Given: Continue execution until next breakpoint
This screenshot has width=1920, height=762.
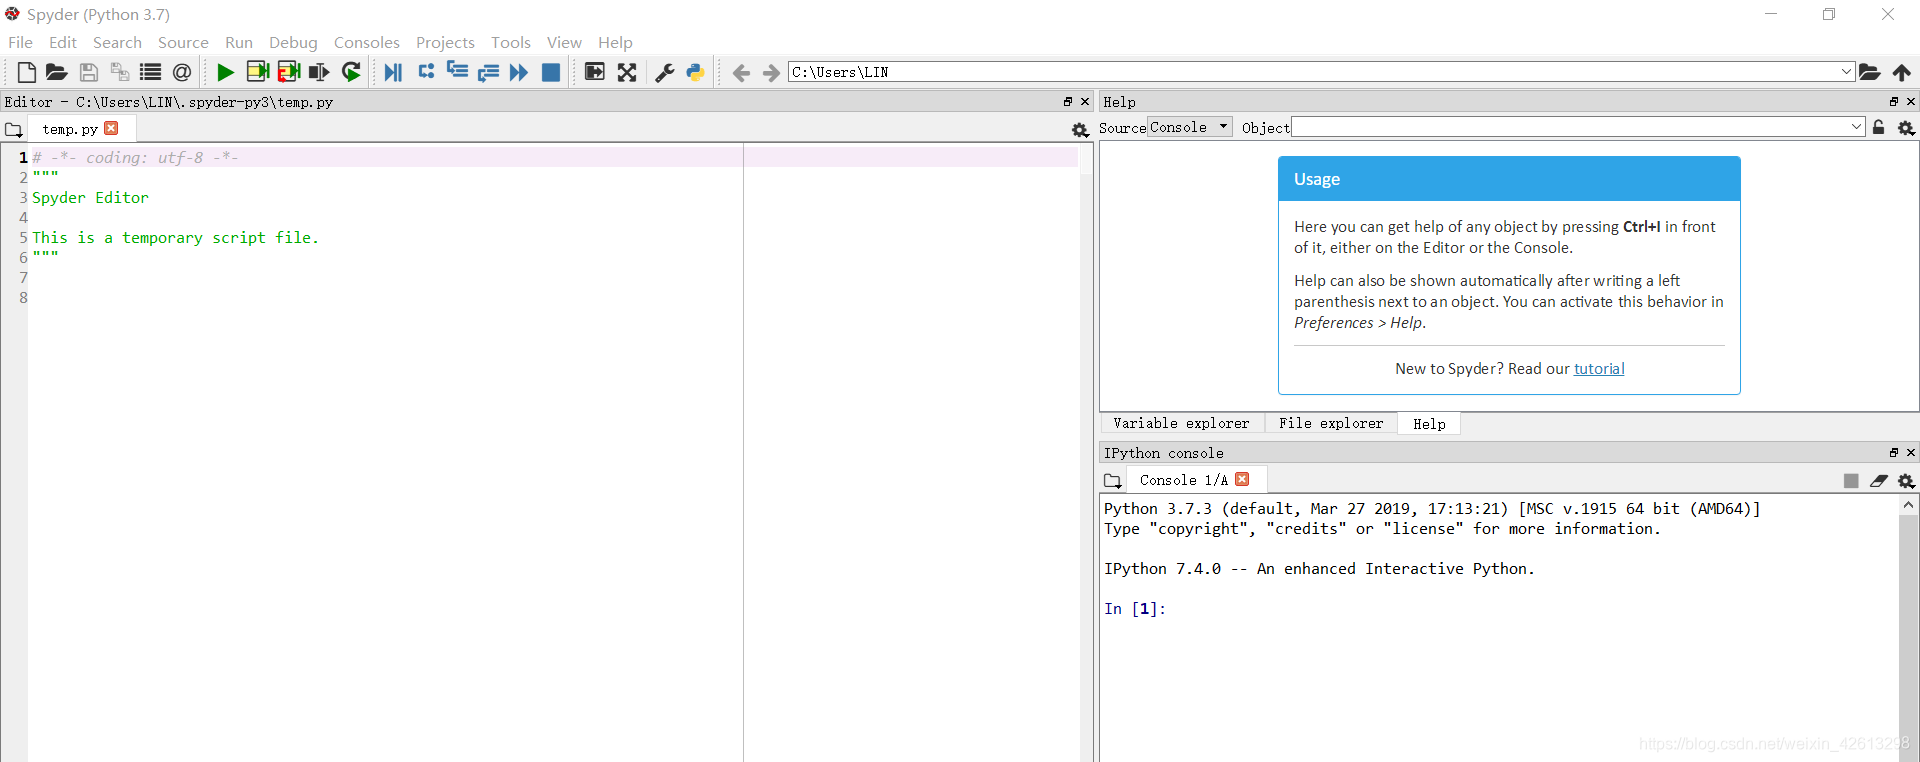Looking at the screenshot, I should click(519, 72).
